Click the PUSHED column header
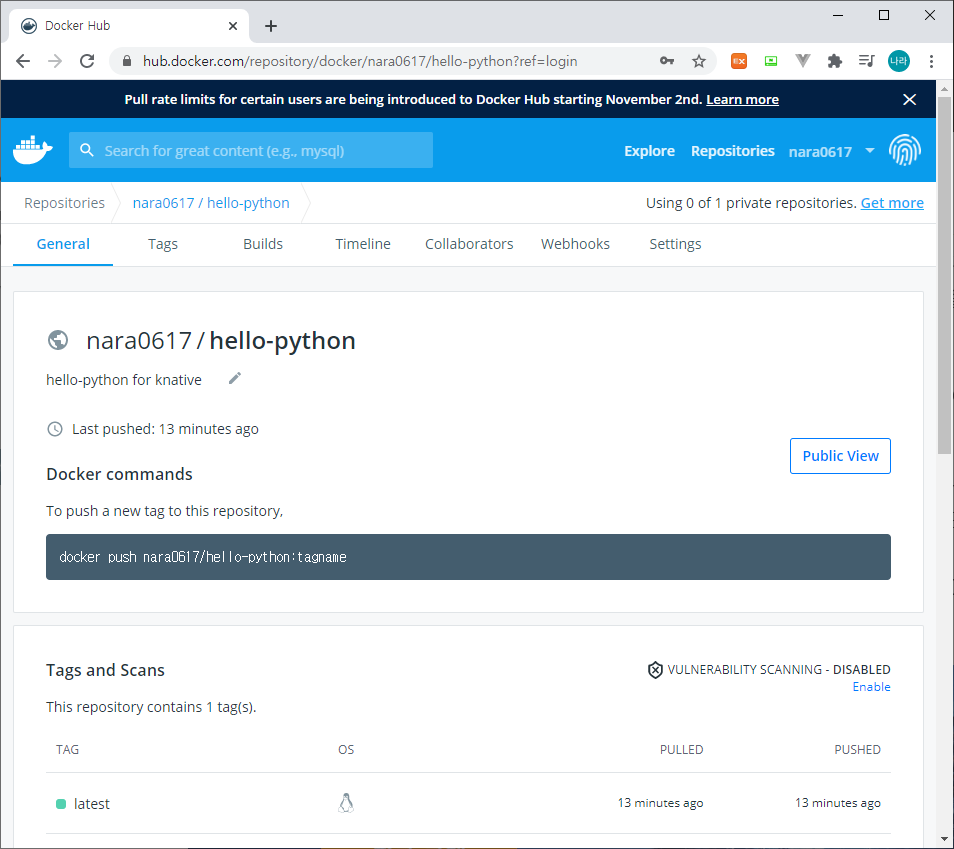This screenshot has height=849, width=954. pyautogui.click(x=857, y=750)
